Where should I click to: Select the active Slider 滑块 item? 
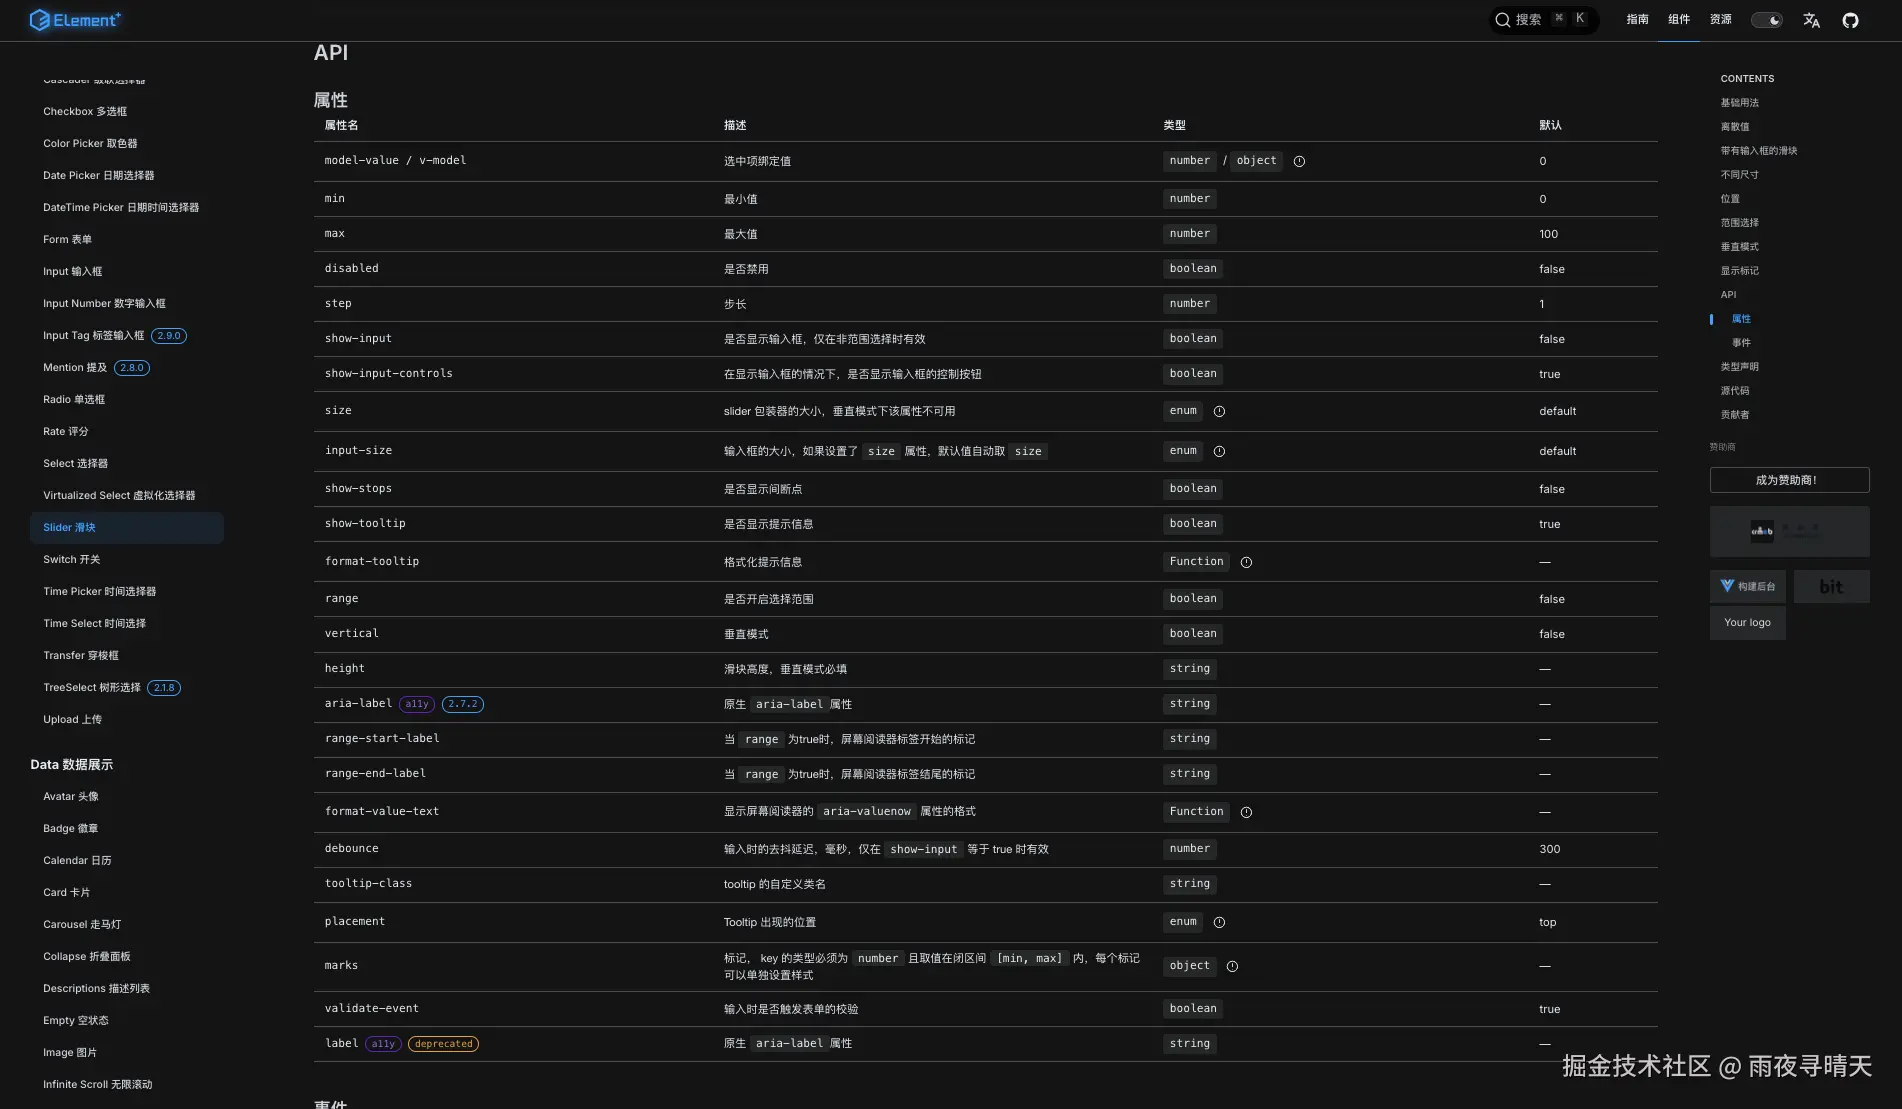click(127, 528)
